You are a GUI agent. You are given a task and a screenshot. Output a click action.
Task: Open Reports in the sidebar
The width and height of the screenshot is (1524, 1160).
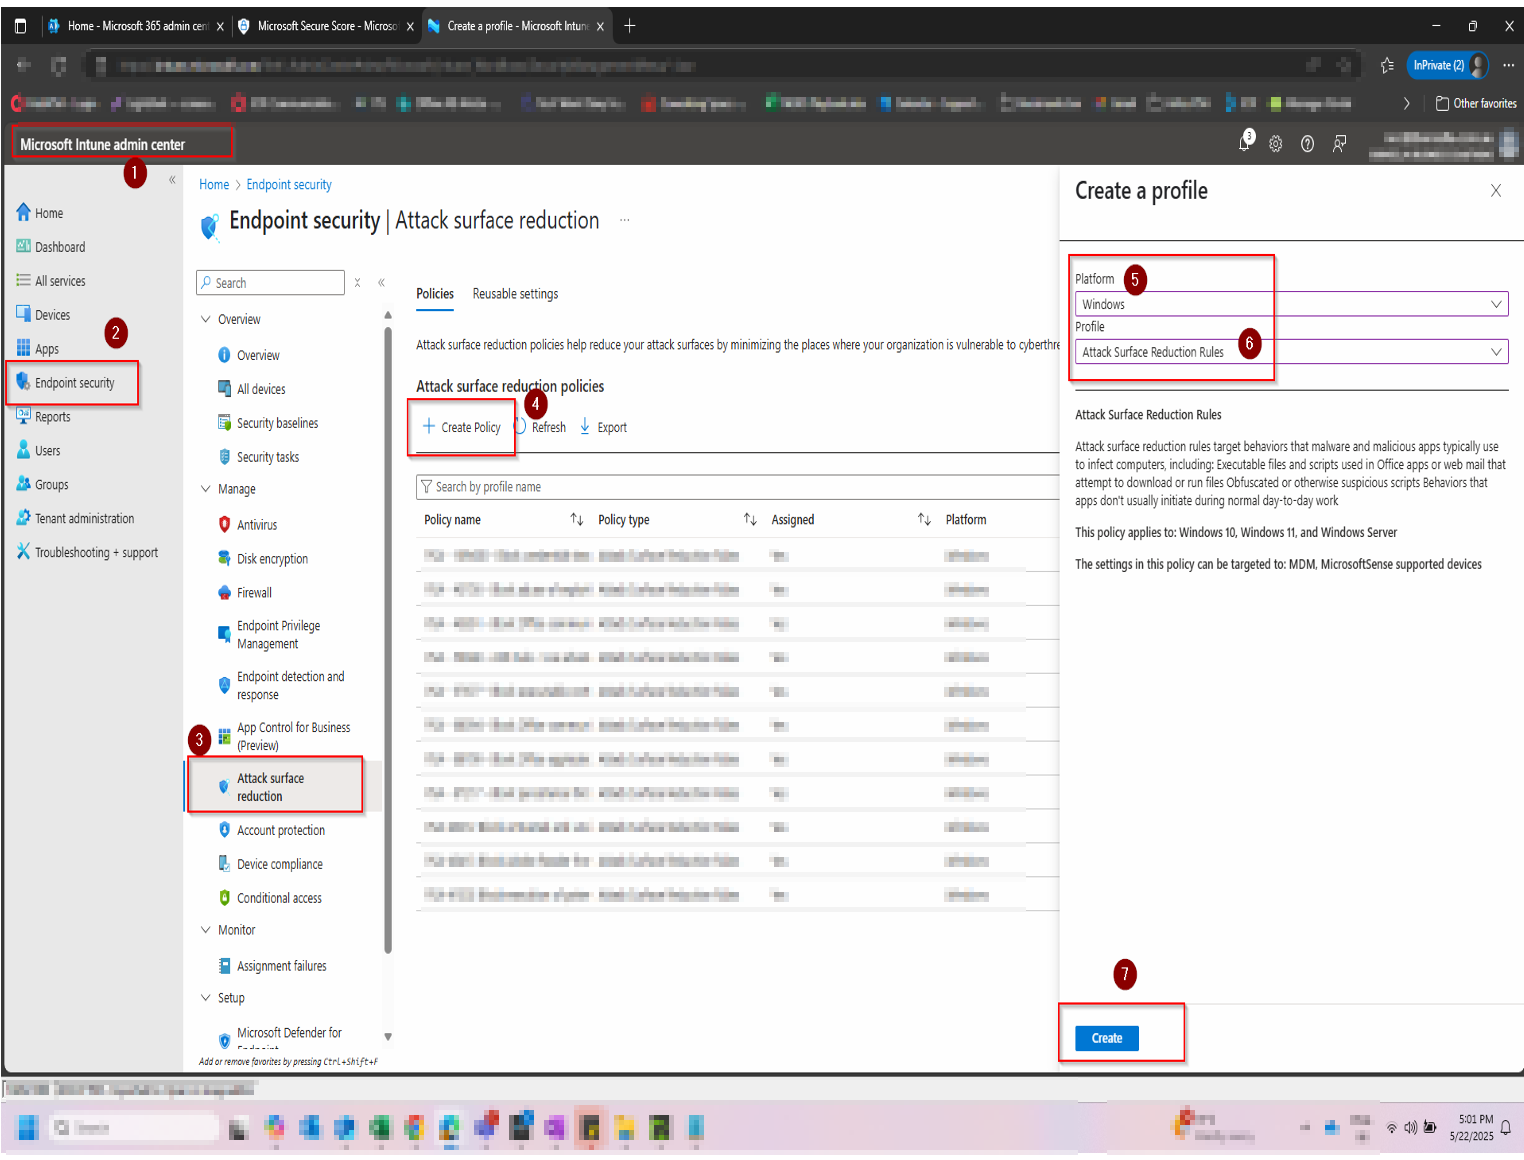44,417
